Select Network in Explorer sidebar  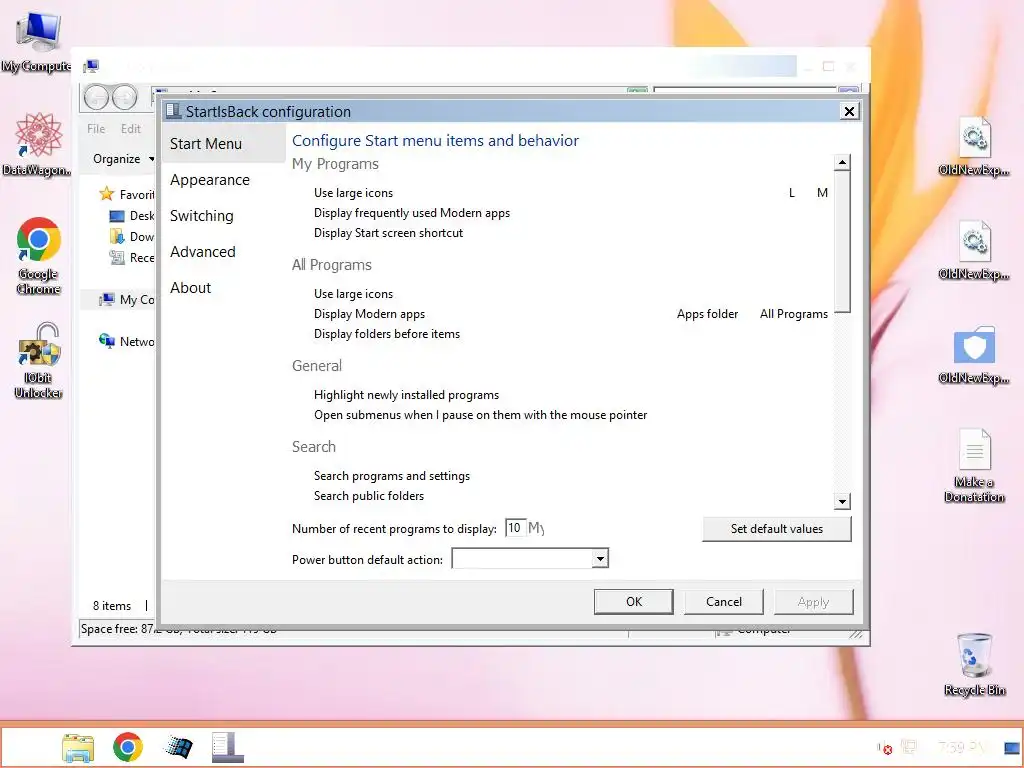[x=127, y=341]
